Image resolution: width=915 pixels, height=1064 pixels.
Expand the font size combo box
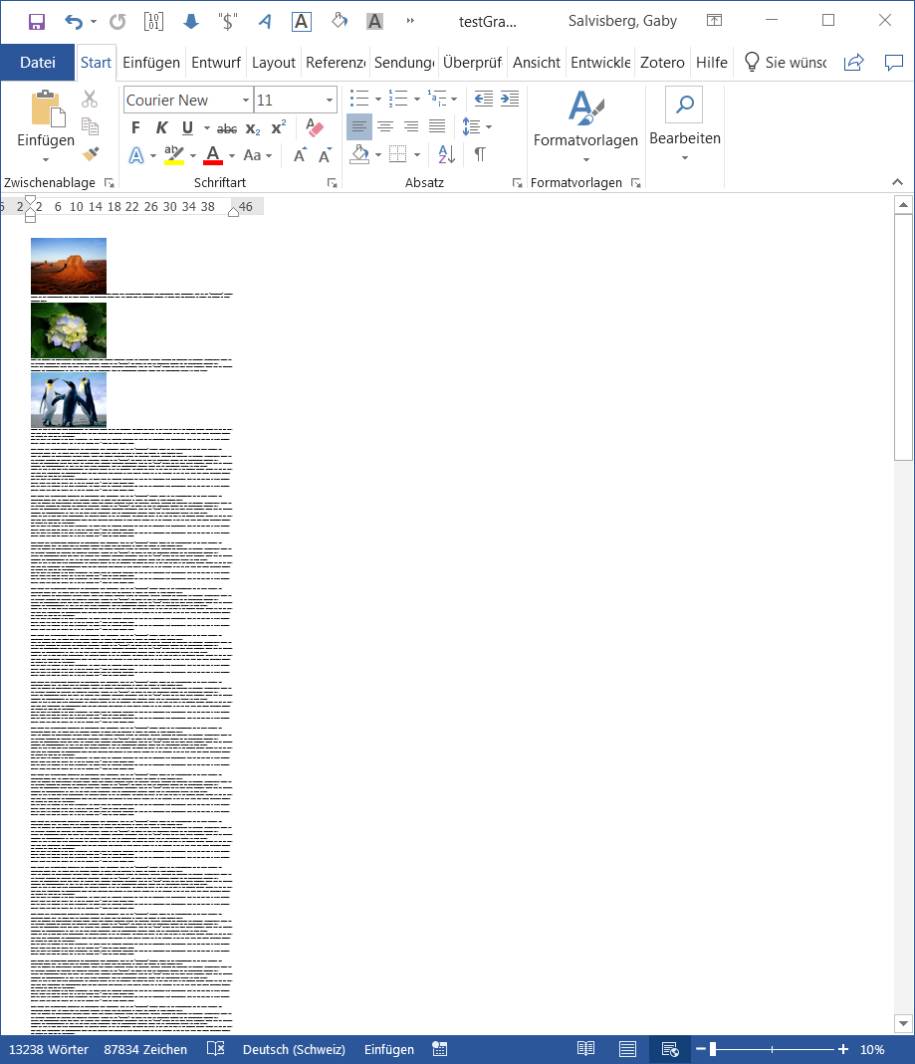[328, 99]
